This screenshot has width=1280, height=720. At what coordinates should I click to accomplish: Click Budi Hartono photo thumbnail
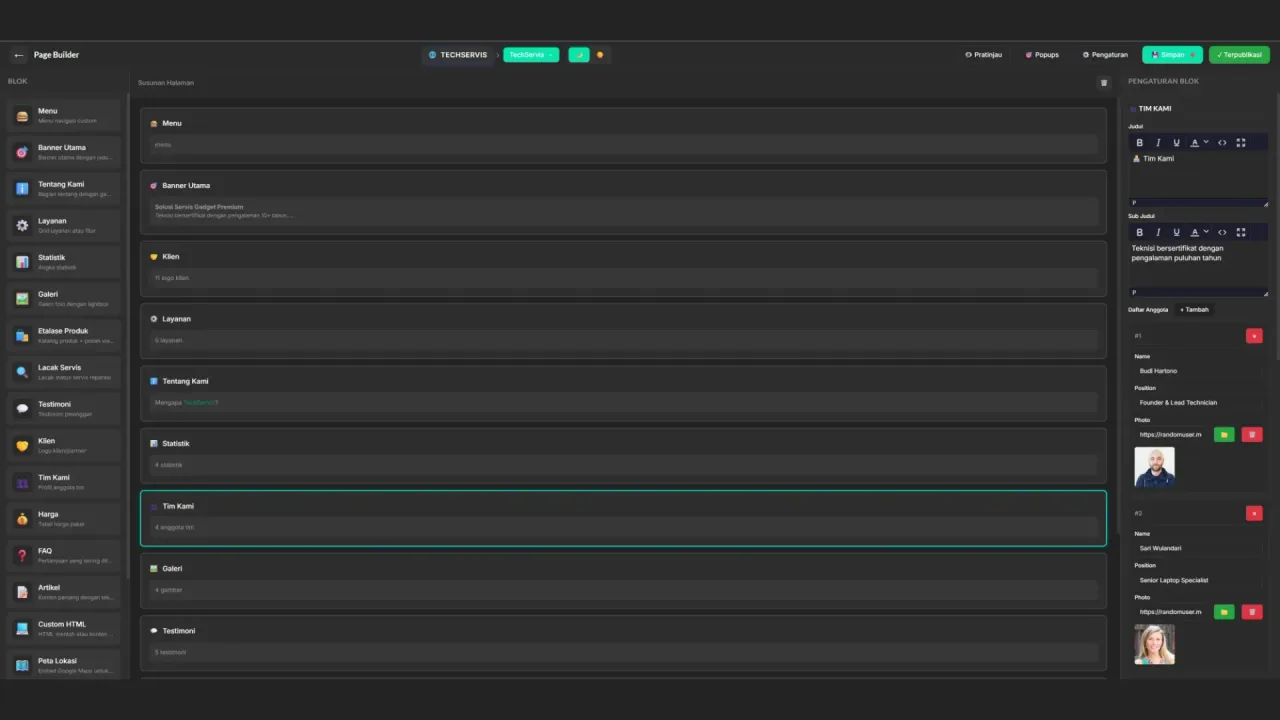click(x=1154, y=467)
